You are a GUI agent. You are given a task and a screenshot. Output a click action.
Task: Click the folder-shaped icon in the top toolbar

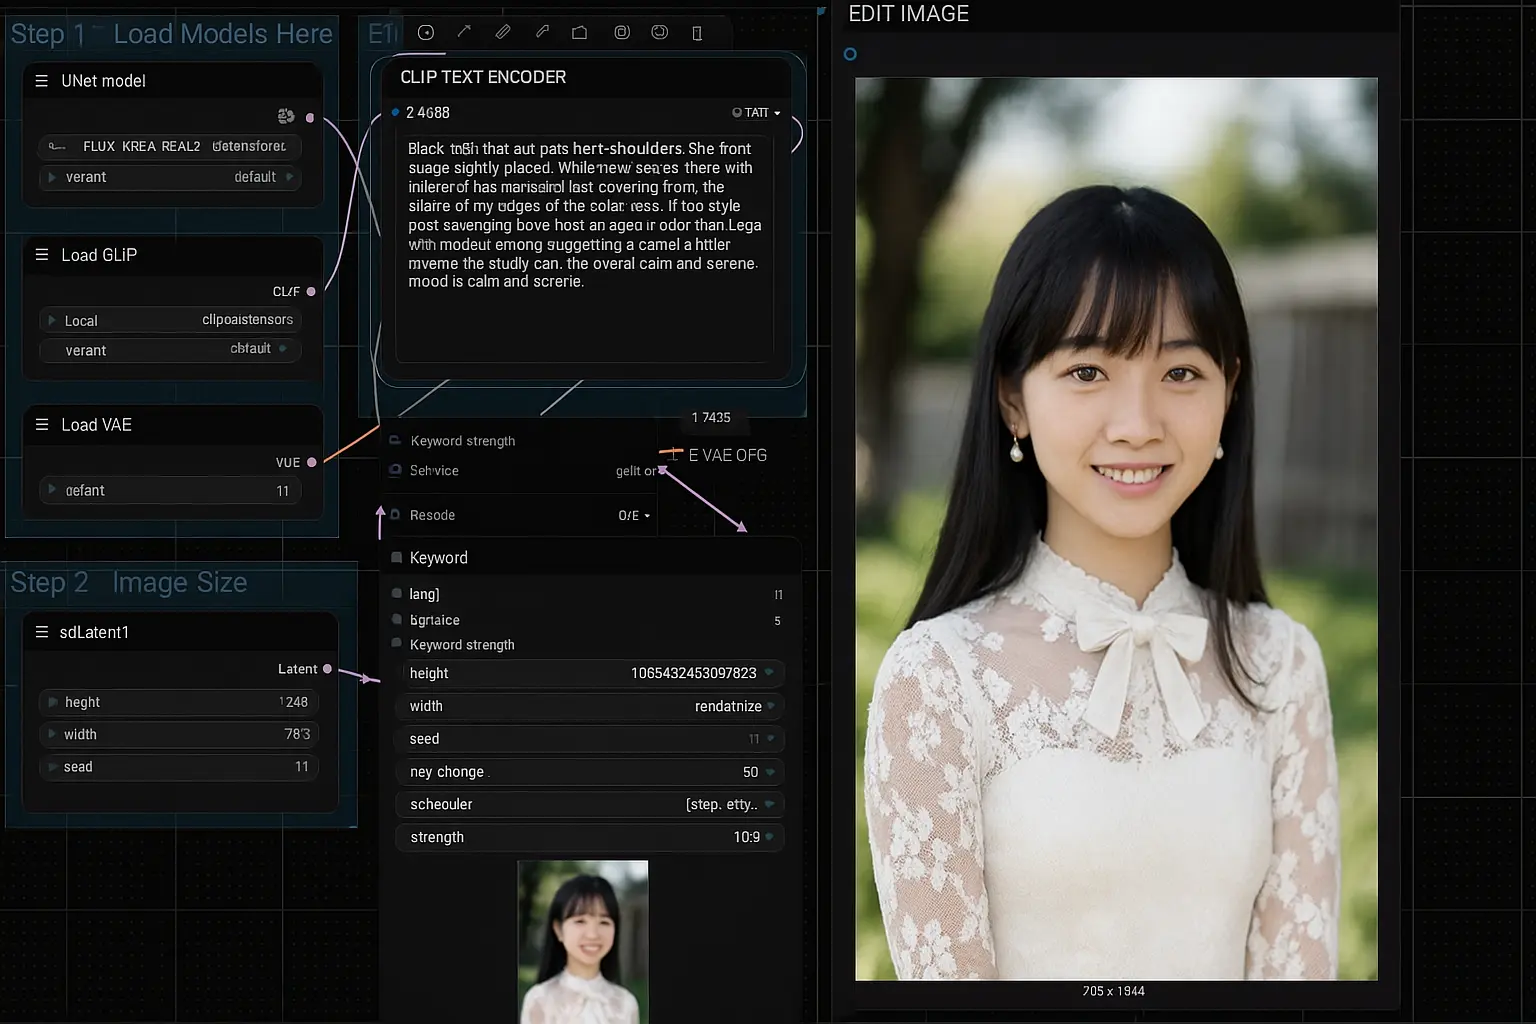[x=579, y=32]
